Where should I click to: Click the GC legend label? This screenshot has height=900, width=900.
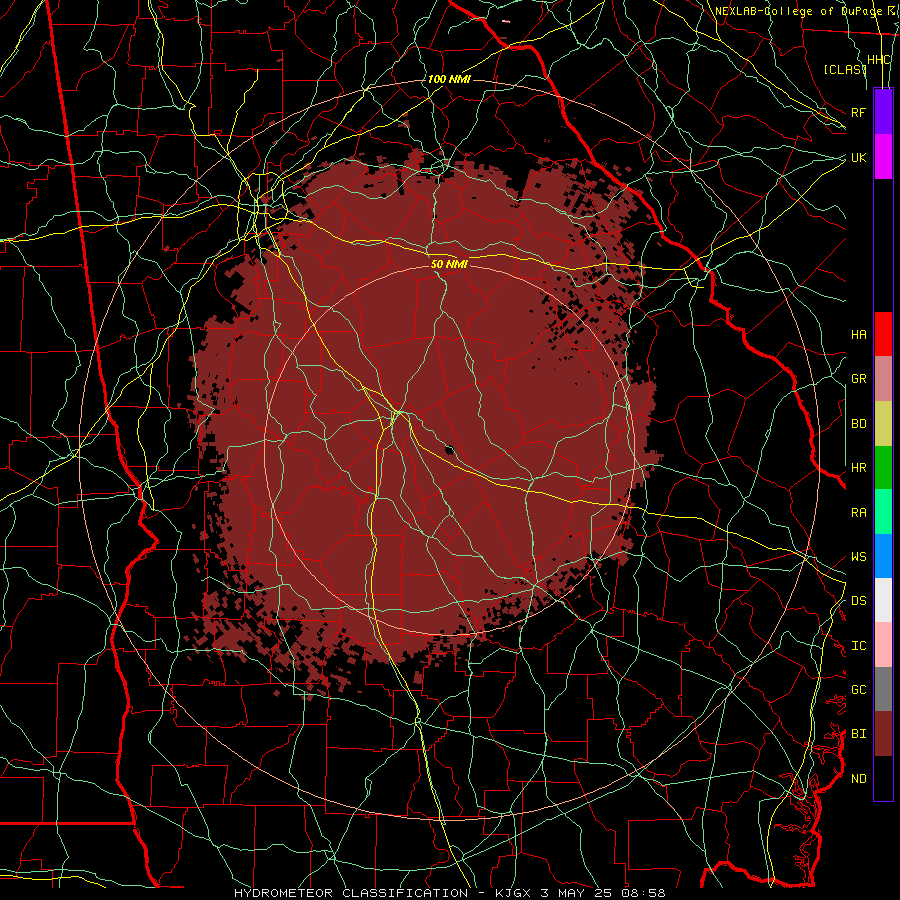[x=858, y=690]
